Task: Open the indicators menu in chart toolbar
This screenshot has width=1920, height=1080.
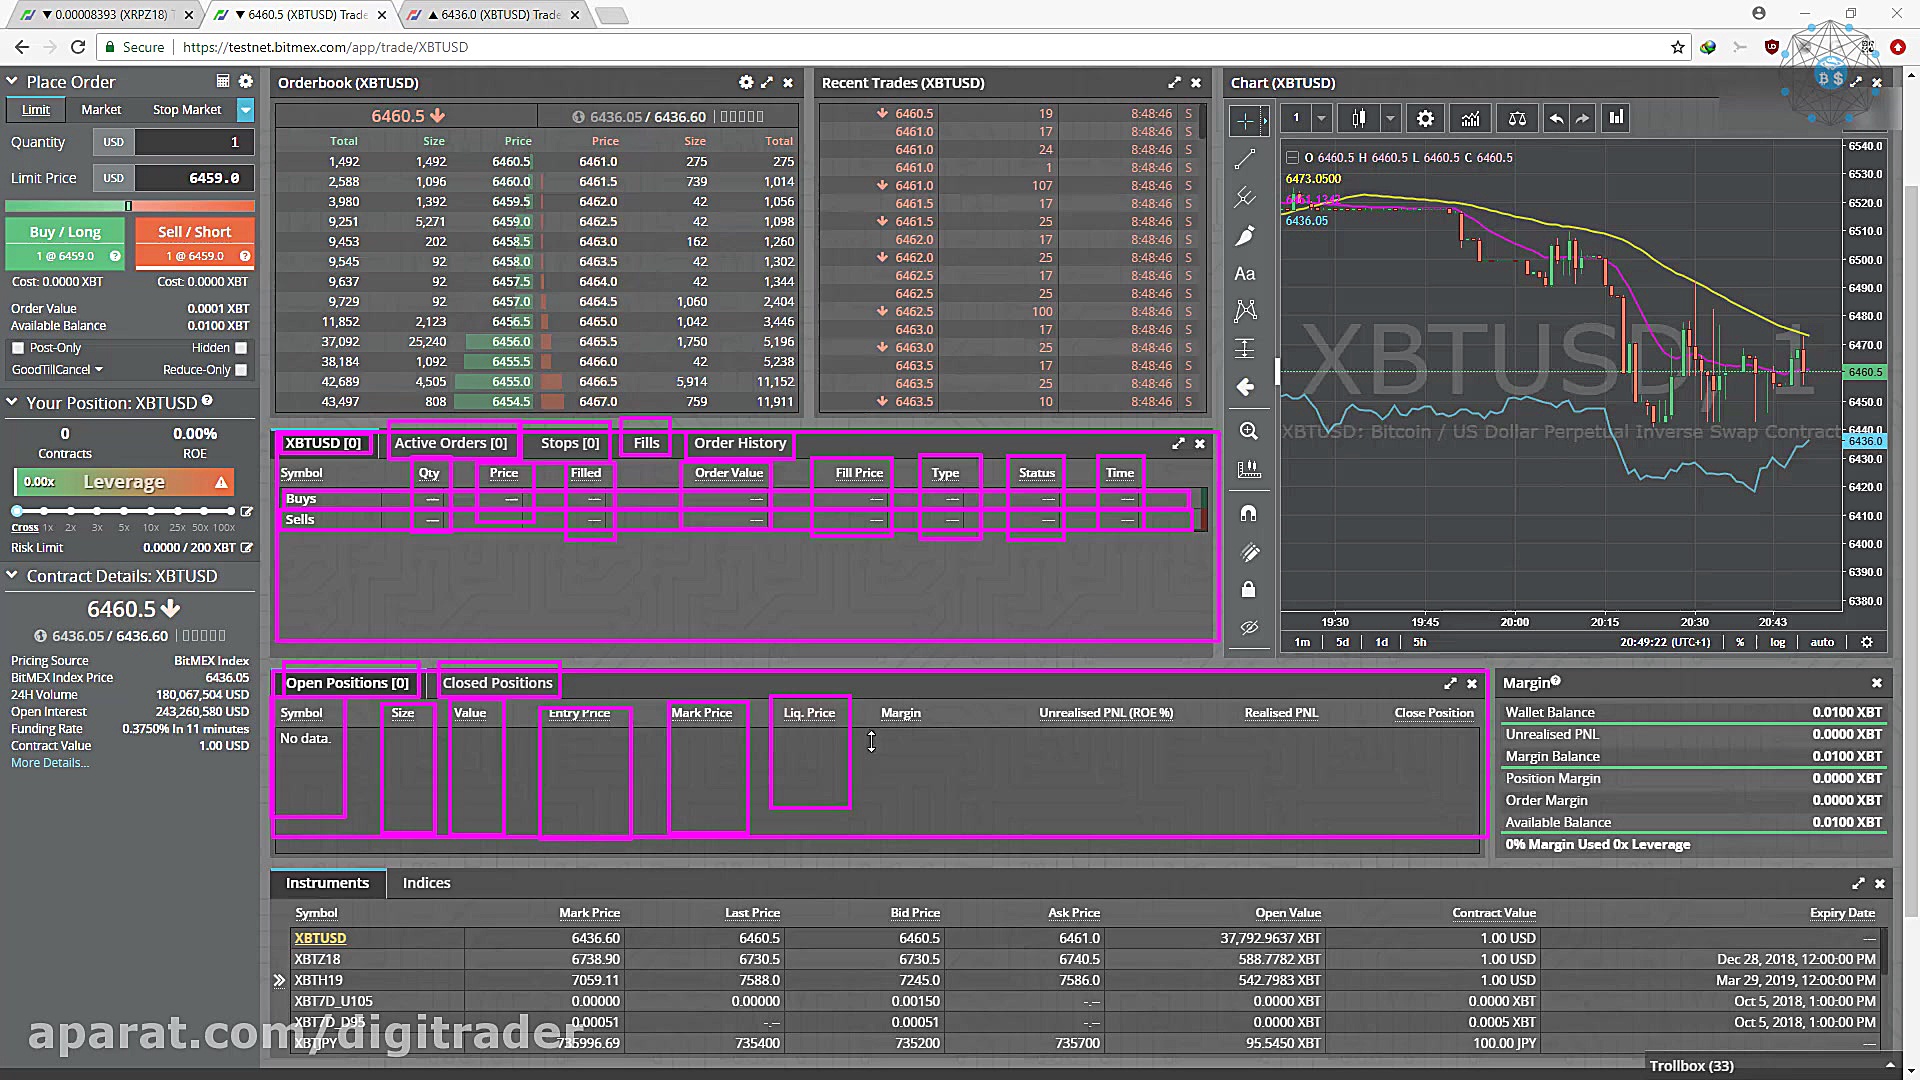Action: pyautogui.click(x=1470, y=119)
